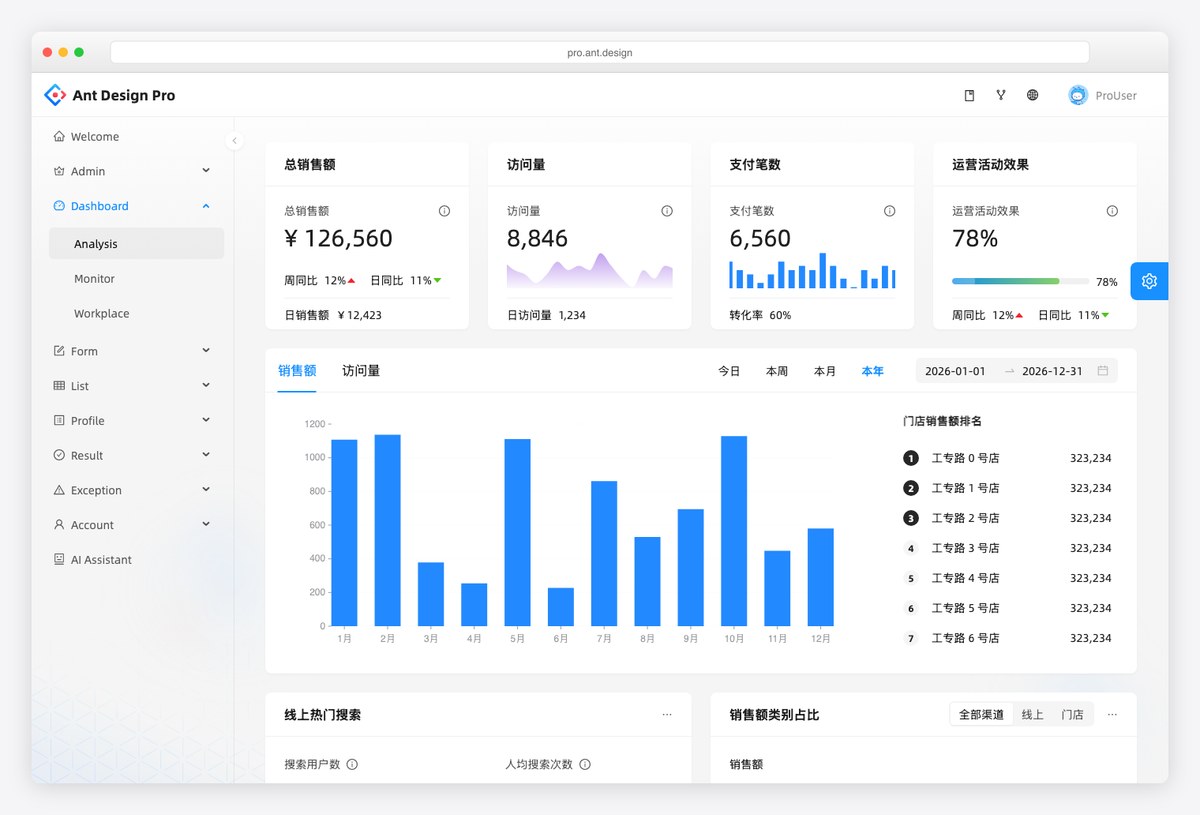Click the Form edit icon
The width and height of the screenshot is (1200, 815).
[59, 351]
